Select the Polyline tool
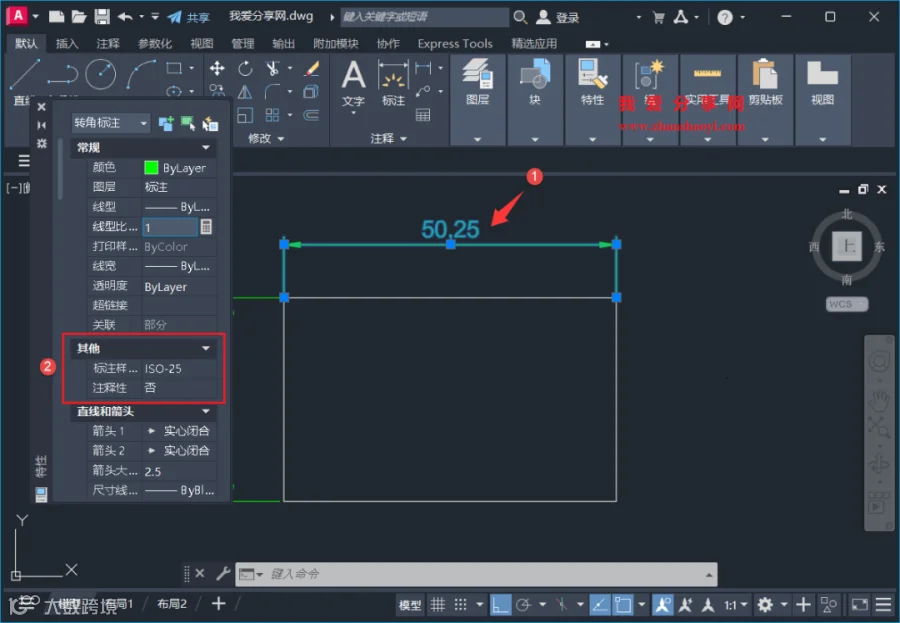This screenshot has height=623, width=900. coord(62,75)
